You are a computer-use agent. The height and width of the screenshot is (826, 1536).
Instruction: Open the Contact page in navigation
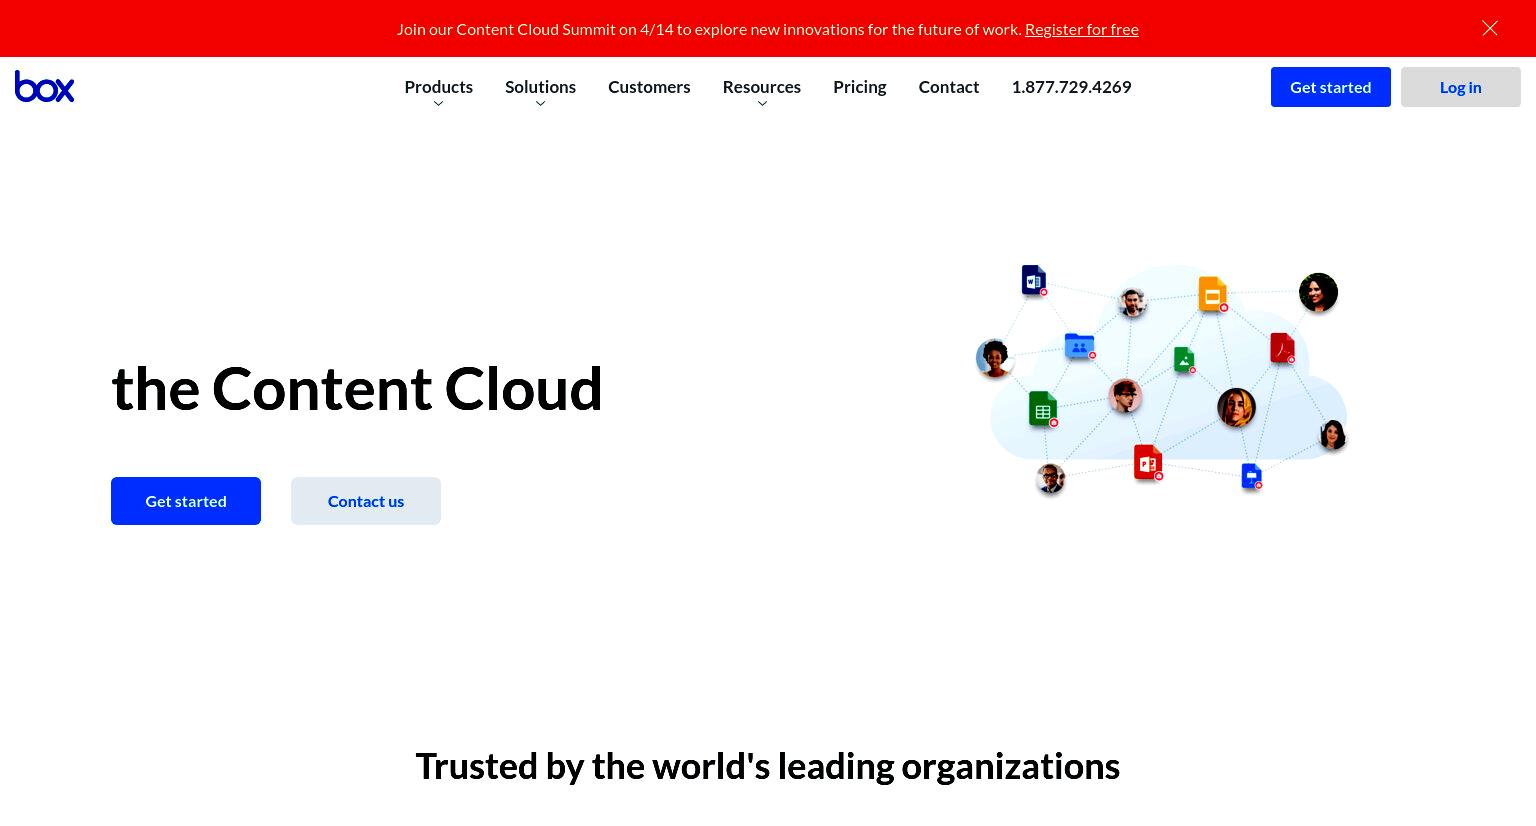point(949,87)
